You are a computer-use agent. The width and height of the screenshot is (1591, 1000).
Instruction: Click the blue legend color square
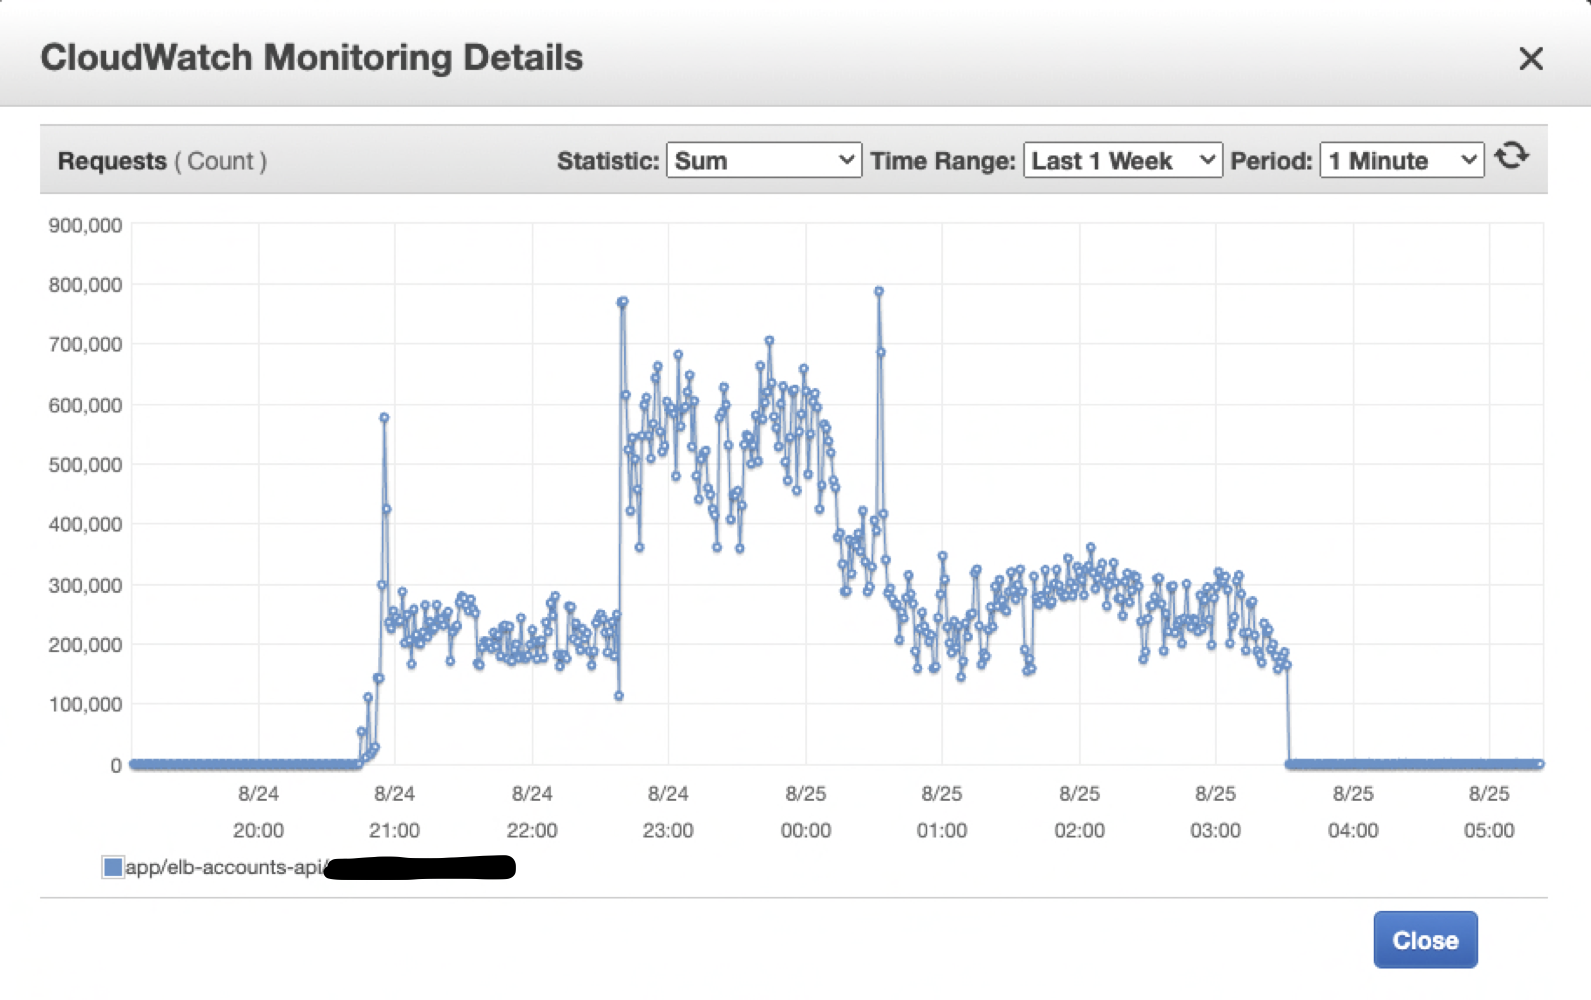coord(113,867)
